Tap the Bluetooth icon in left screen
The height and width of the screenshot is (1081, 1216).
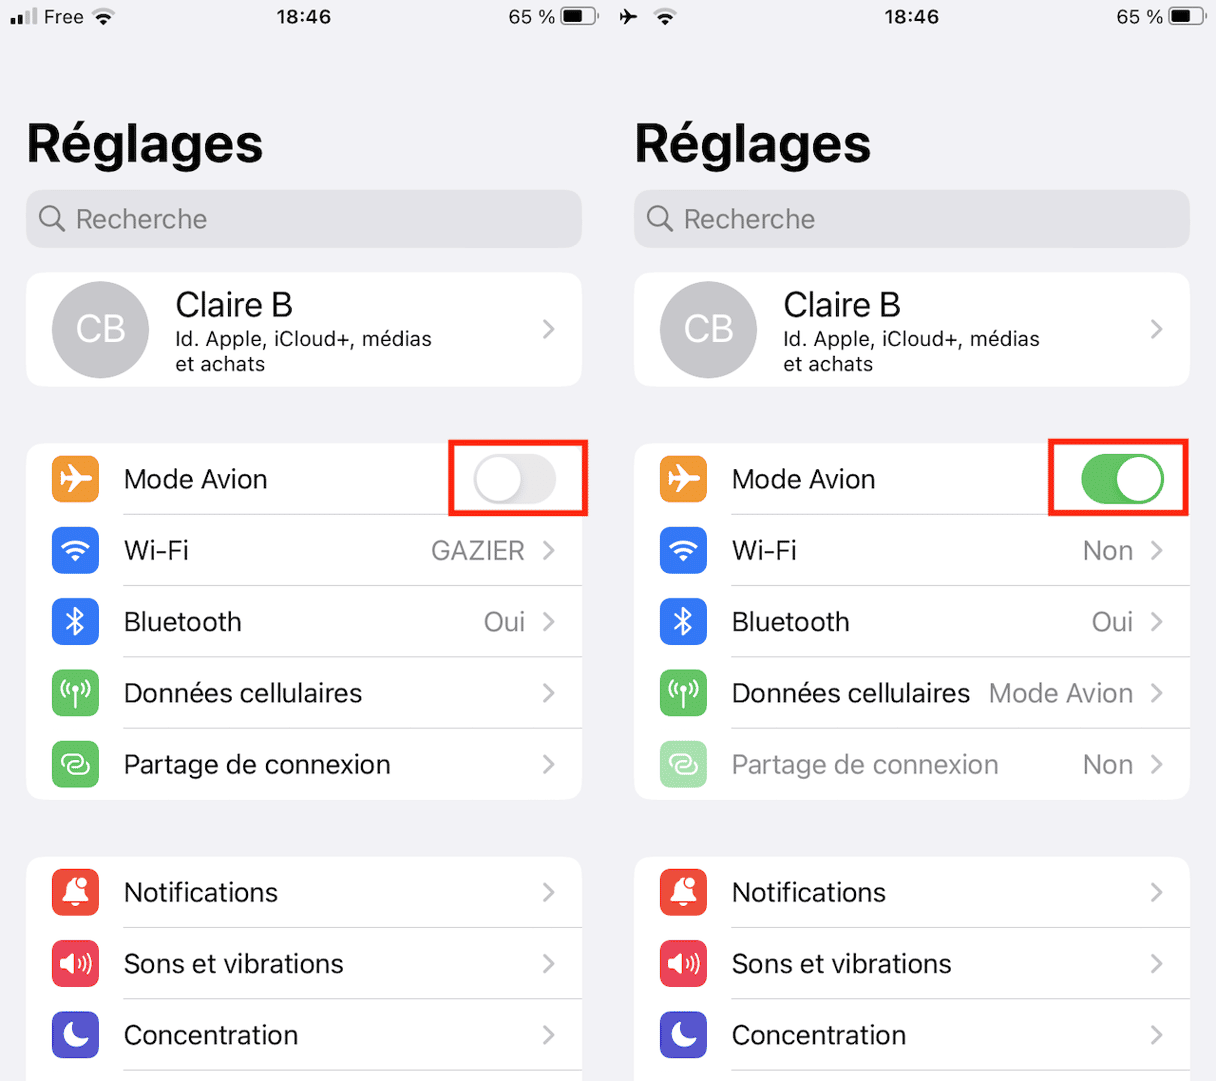(x=75, y=621)
